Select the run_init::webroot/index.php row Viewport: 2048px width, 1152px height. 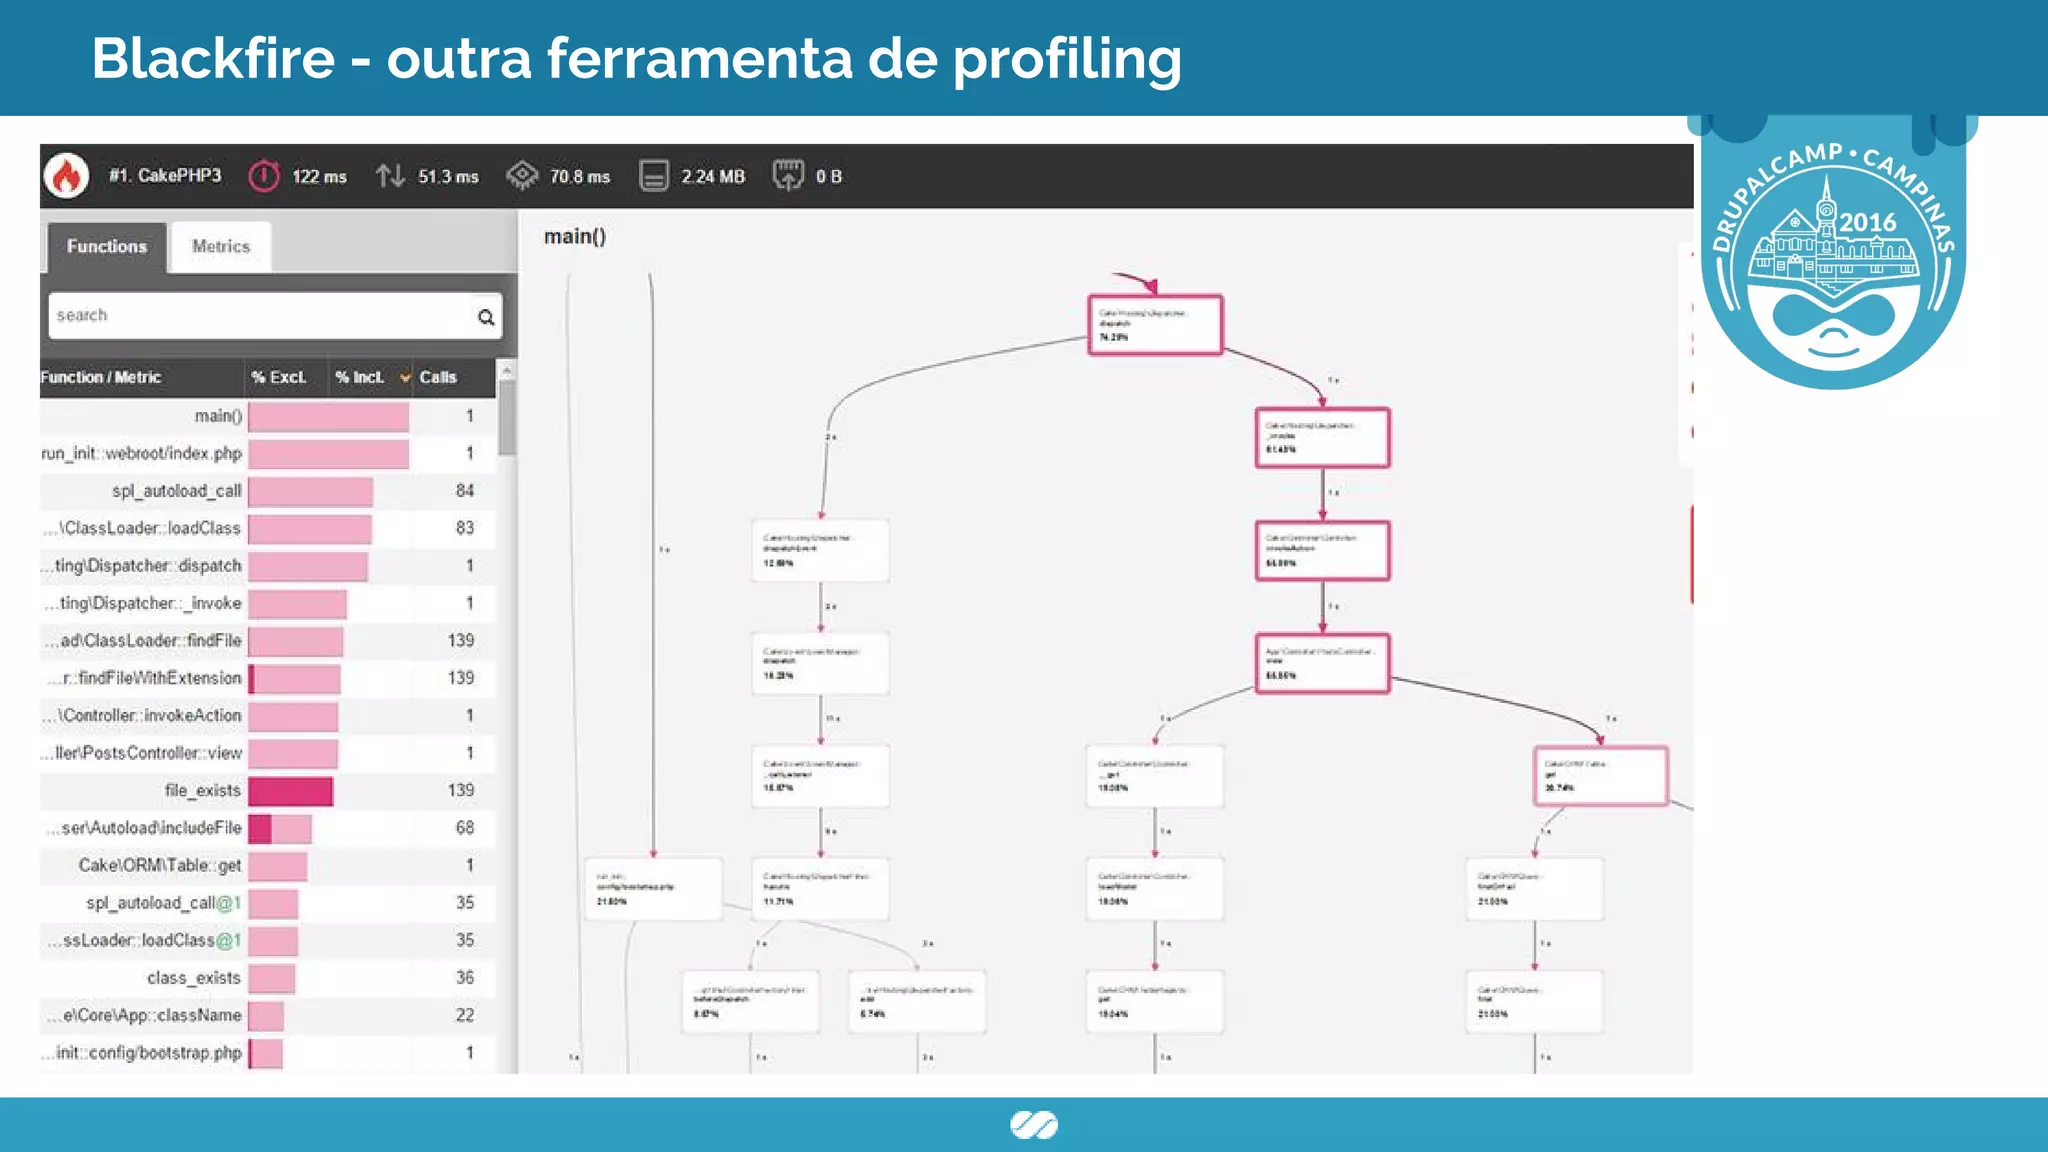coord(268,453)
